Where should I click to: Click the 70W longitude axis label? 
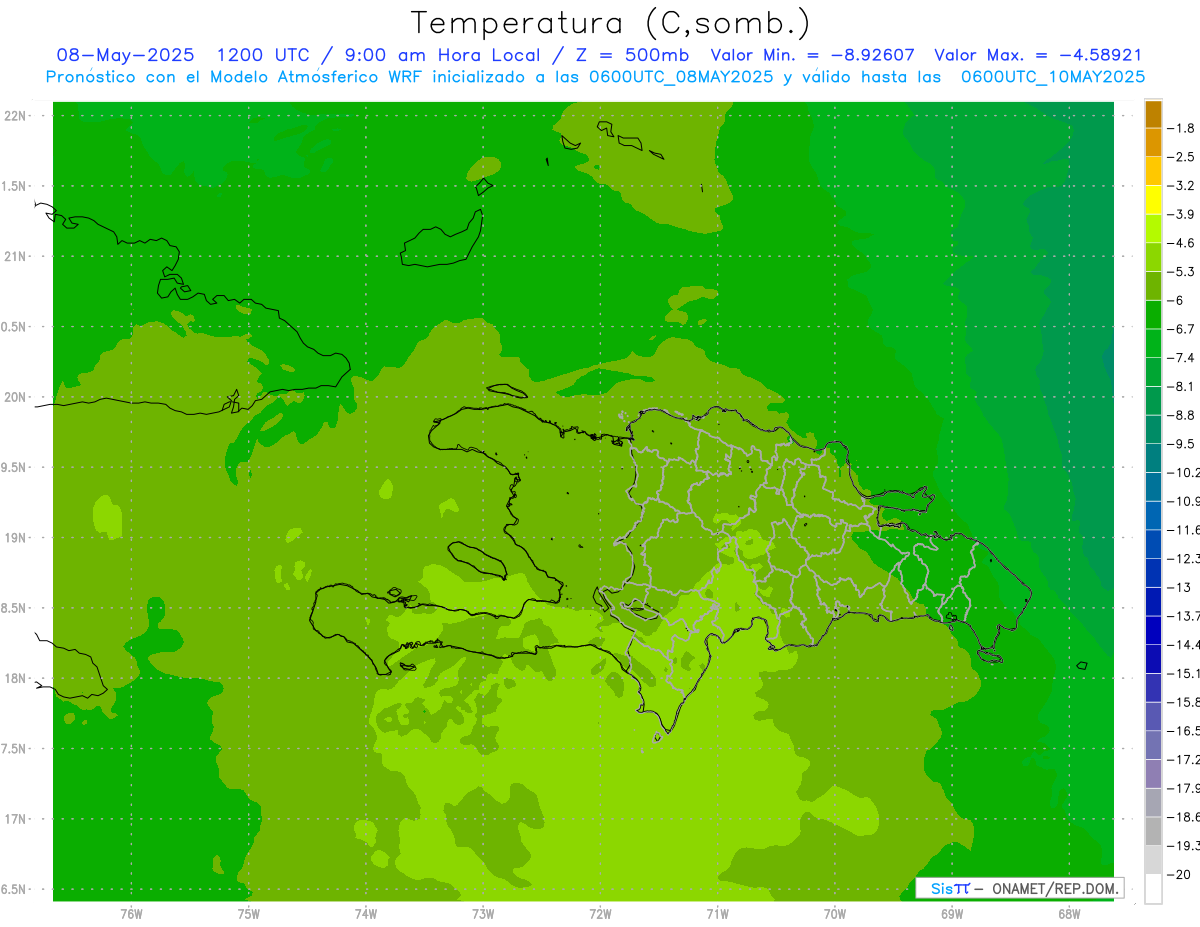(x=835, y=914)
